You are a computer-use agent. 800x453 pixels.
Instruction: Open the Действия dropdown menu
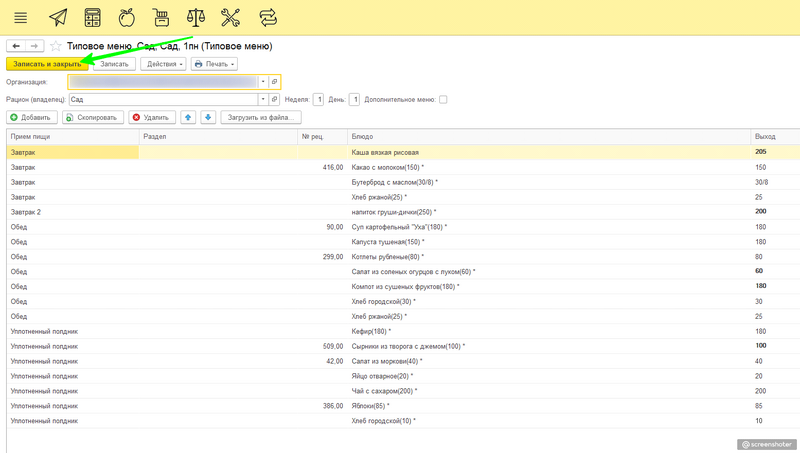(x=163, y=64)
